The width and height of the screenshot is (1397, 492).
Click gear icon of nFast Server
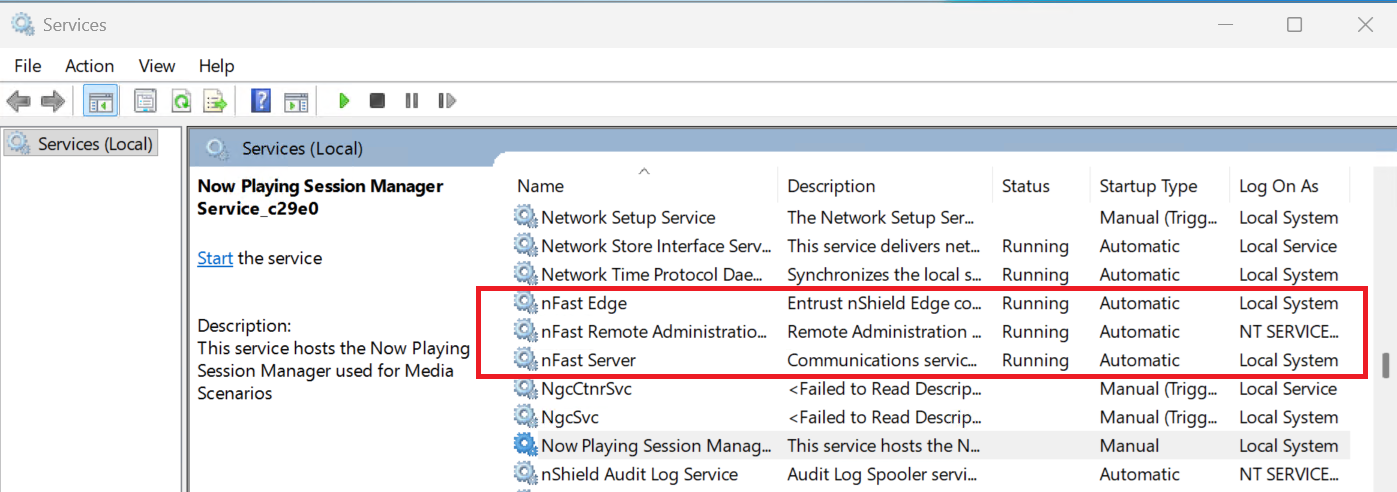pyautogui.click(x=525, y=360)
